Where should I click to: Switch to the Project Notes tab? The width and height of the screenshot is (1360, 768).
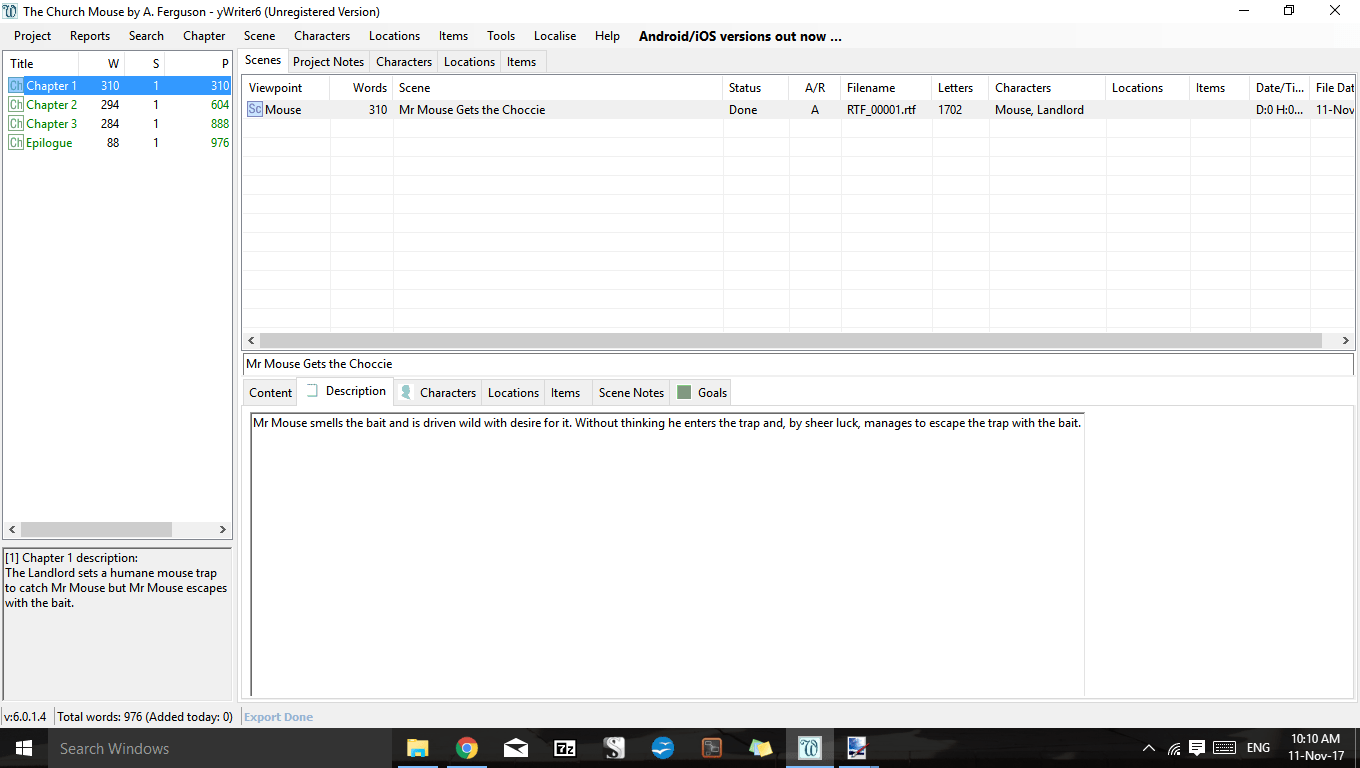click(x=328, y=62)
